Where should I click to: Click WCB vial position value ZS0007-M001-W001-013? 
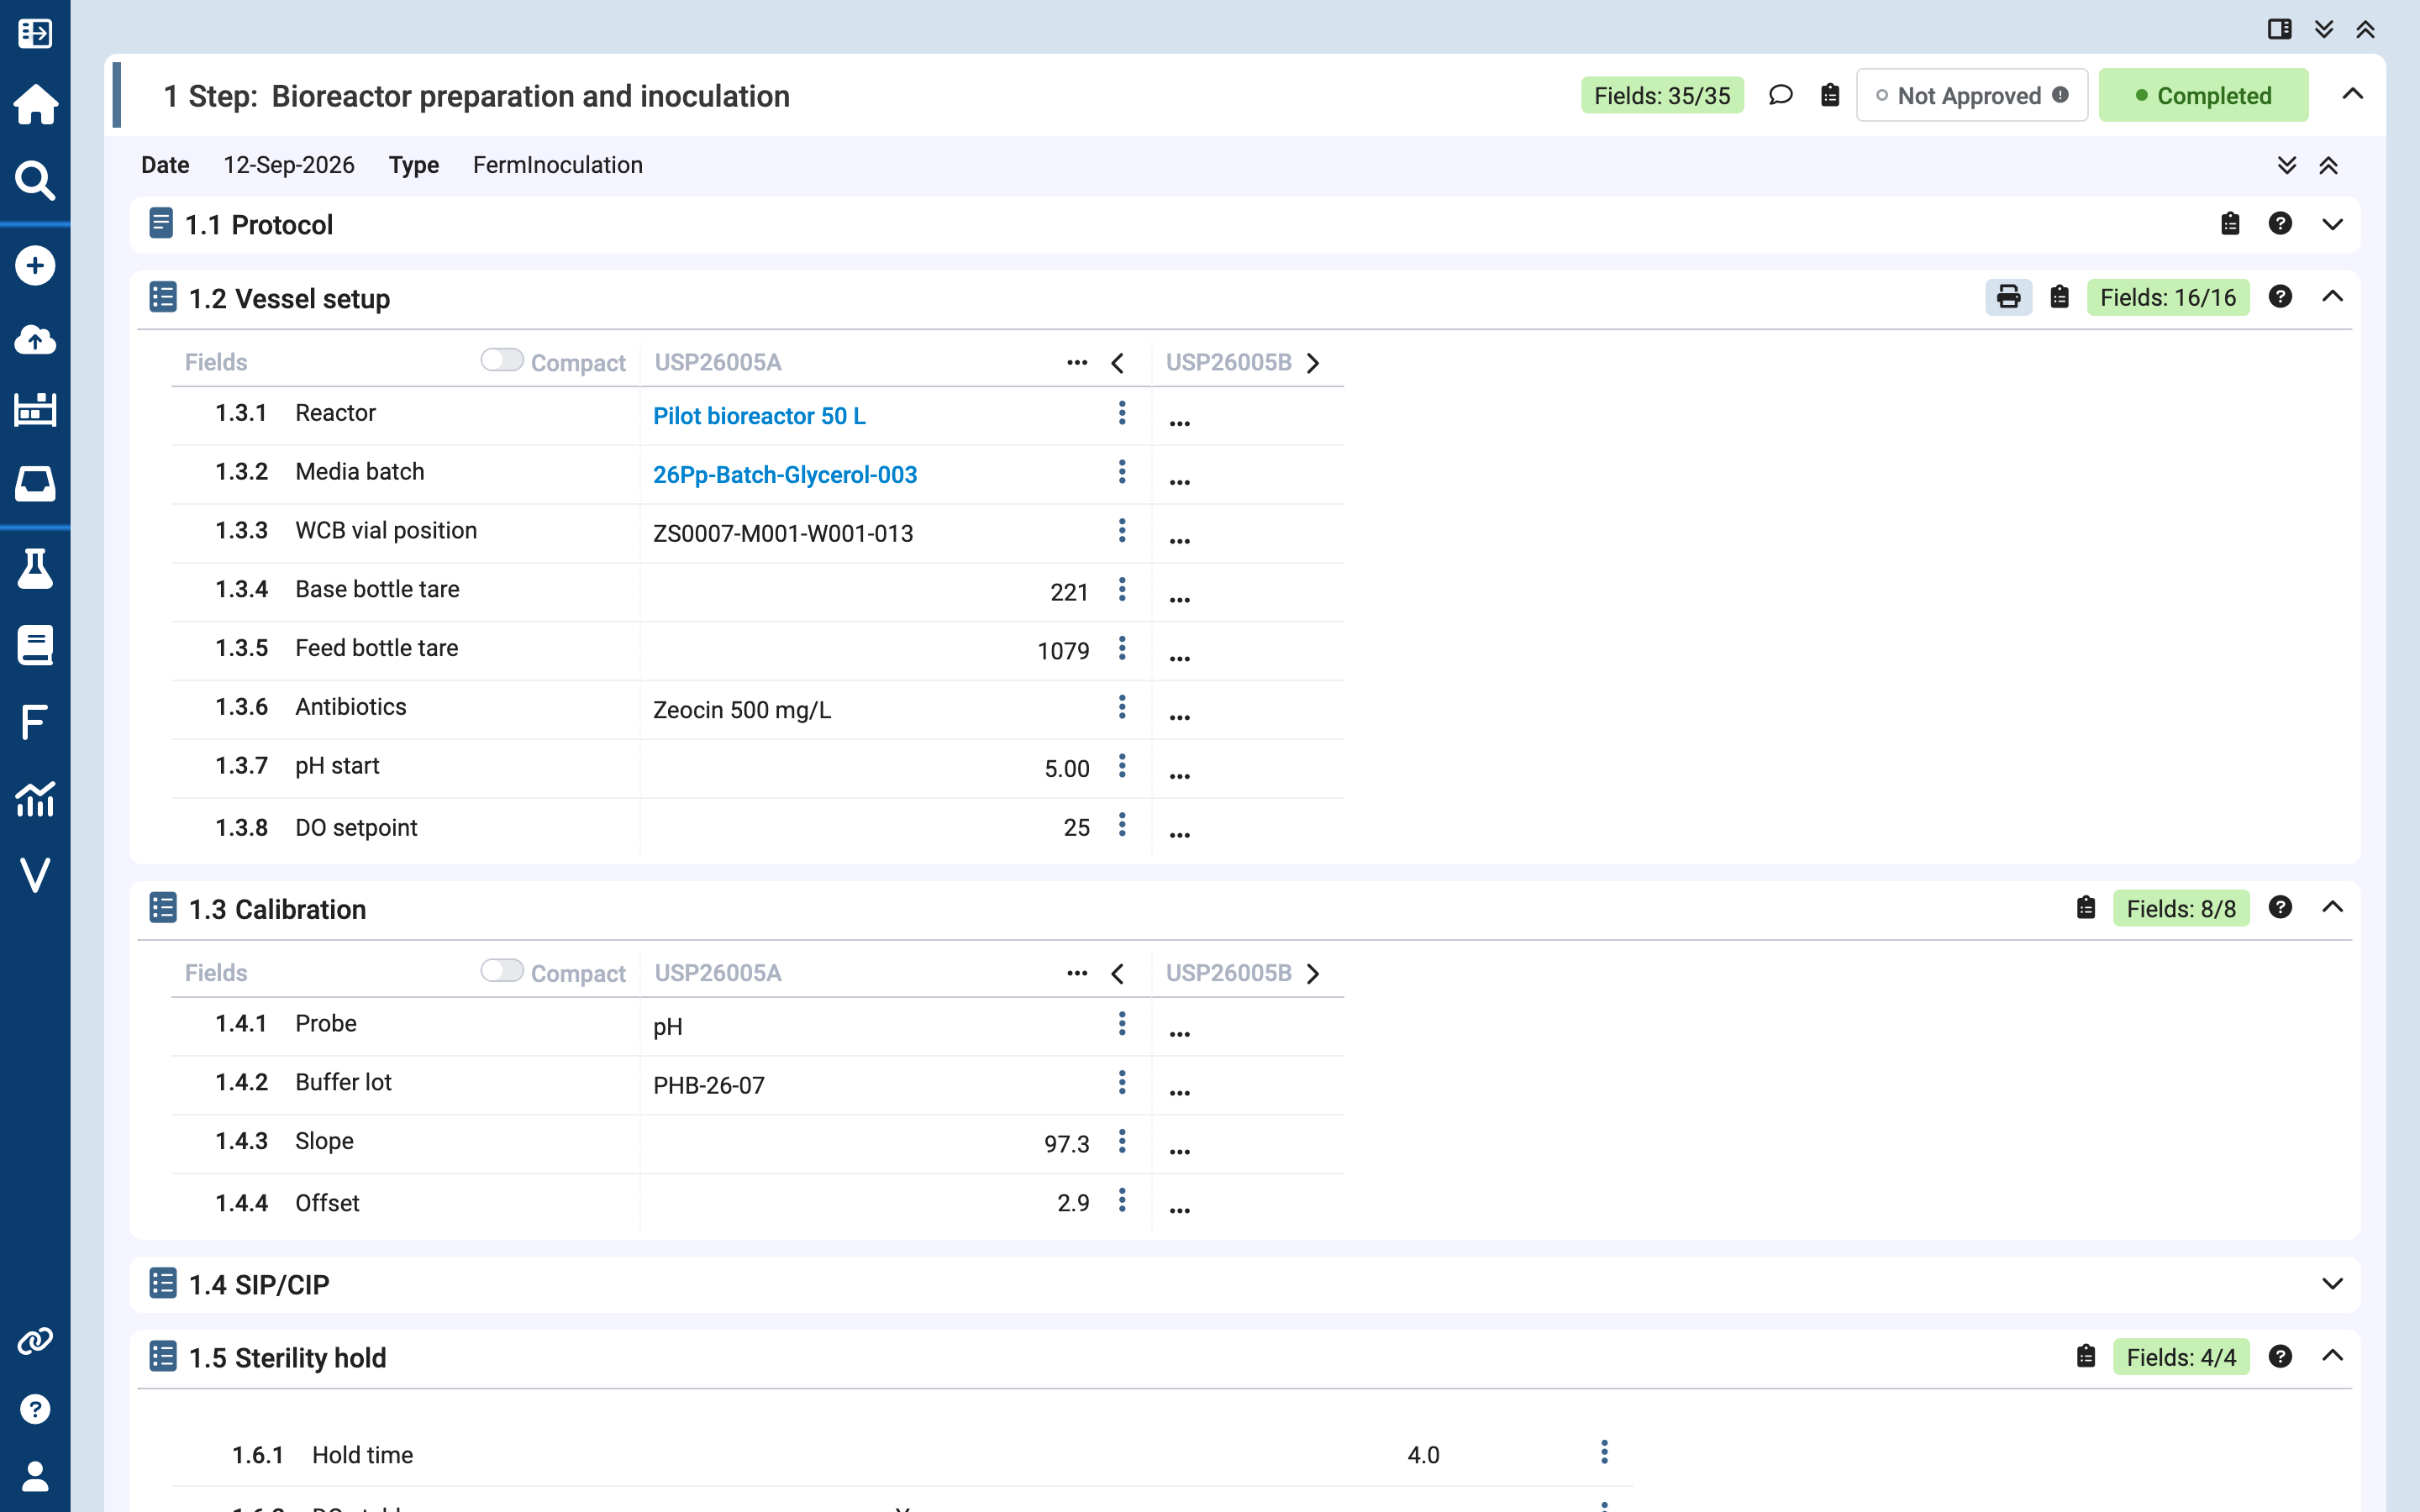click(x=783, y=534)
